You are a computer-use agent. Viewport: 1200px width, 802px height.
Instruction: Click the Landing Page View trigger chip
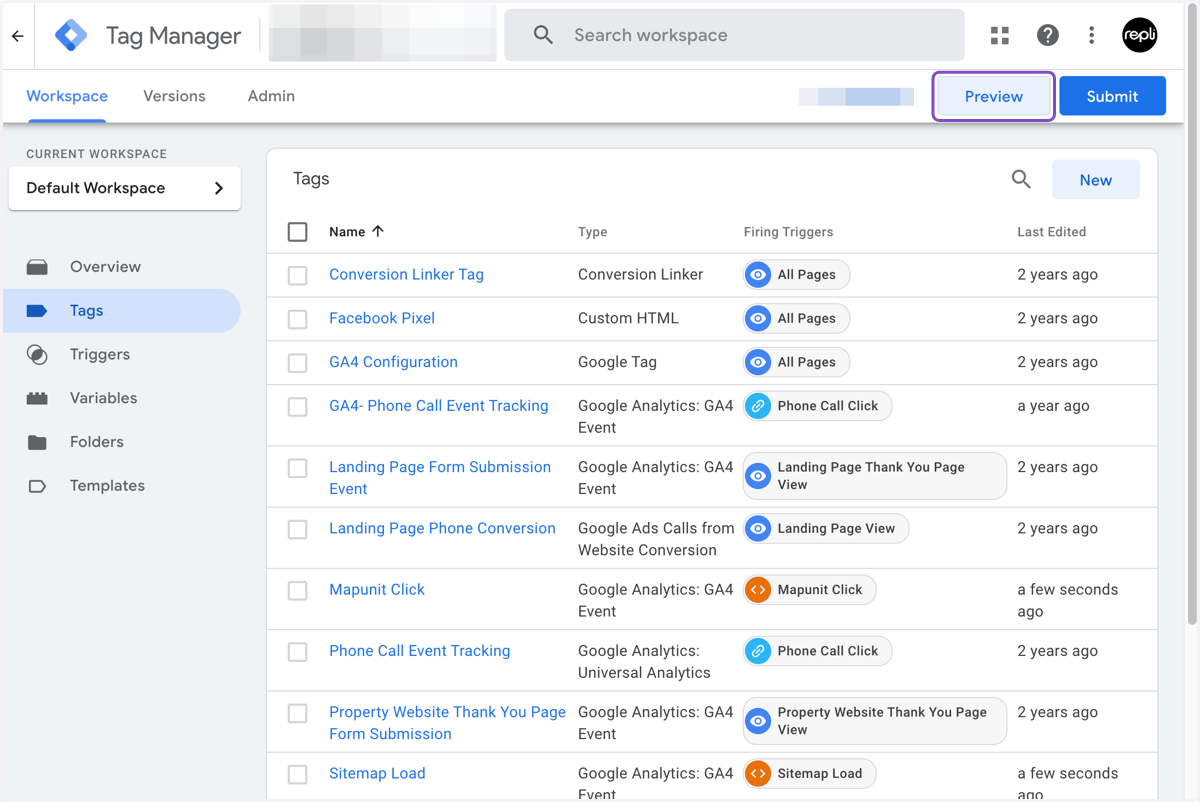pyautogui.click(x=825, y=529)
